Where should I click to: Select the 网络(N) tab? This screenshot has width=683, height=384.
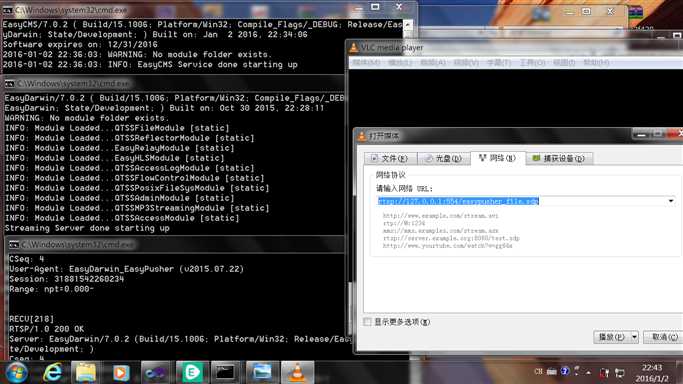point(498,158)
